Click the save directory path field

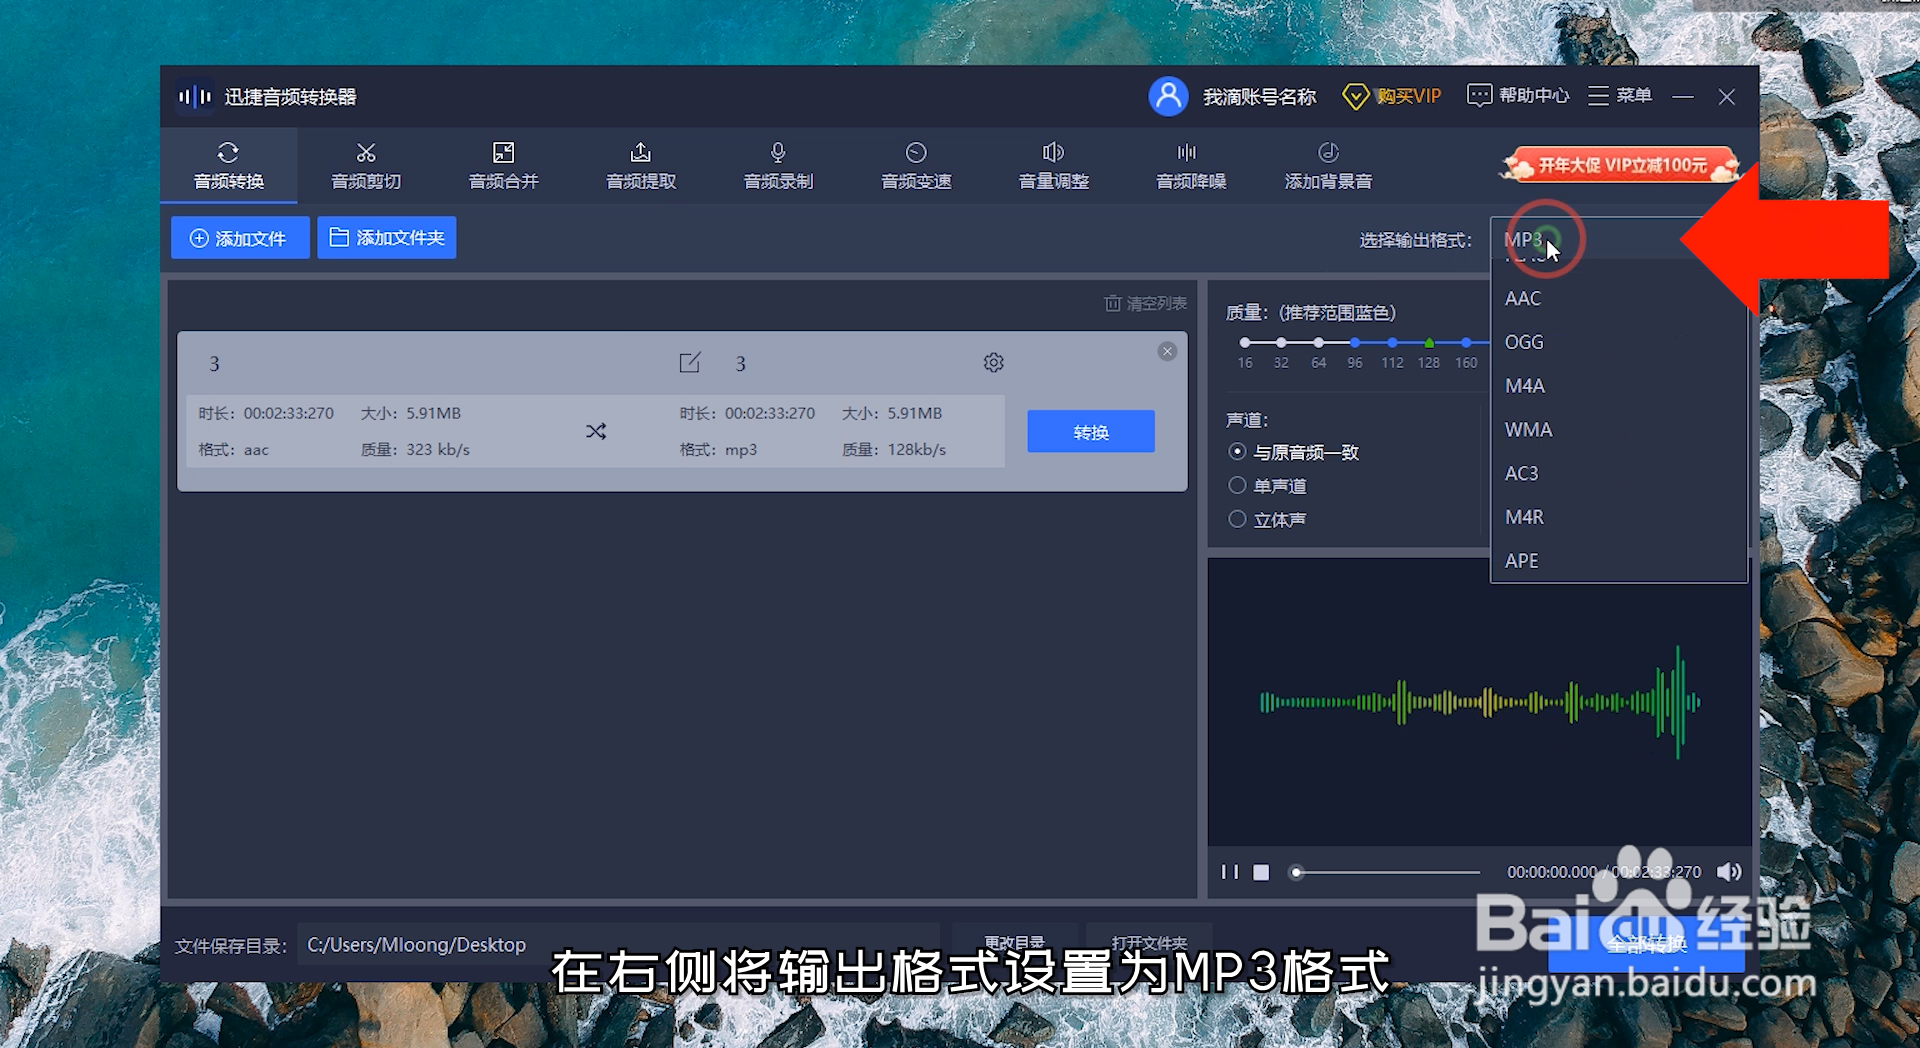pyautogui.click(x=617, y=945)
